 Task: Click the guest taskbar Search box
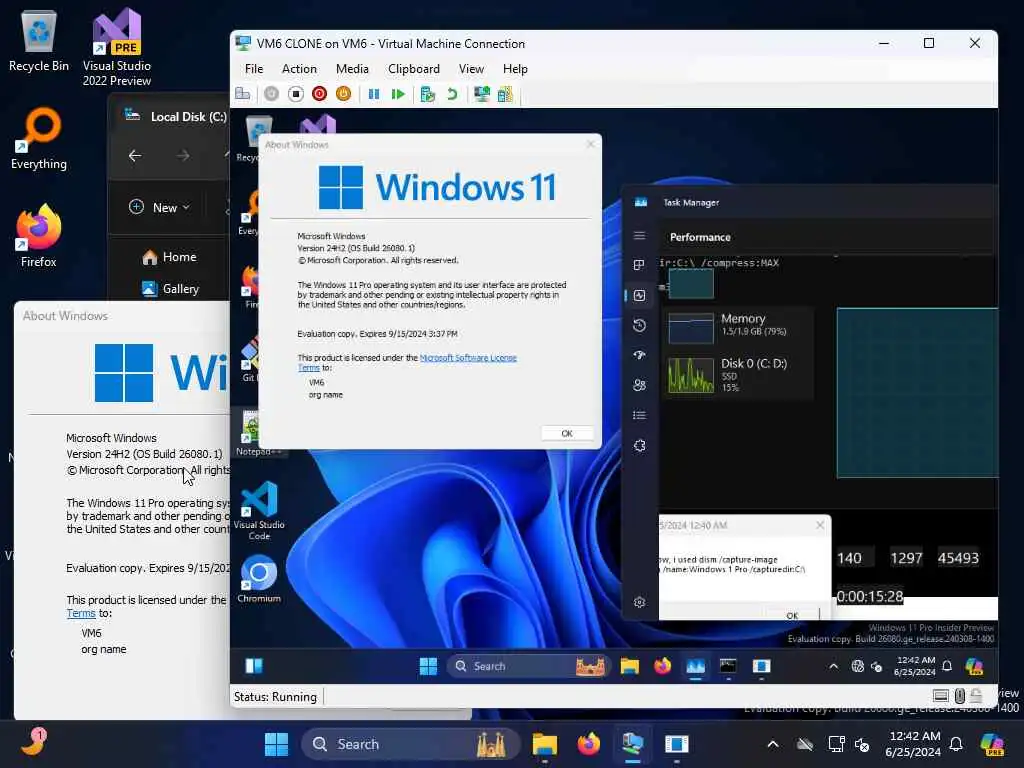[x=528, y=666]
